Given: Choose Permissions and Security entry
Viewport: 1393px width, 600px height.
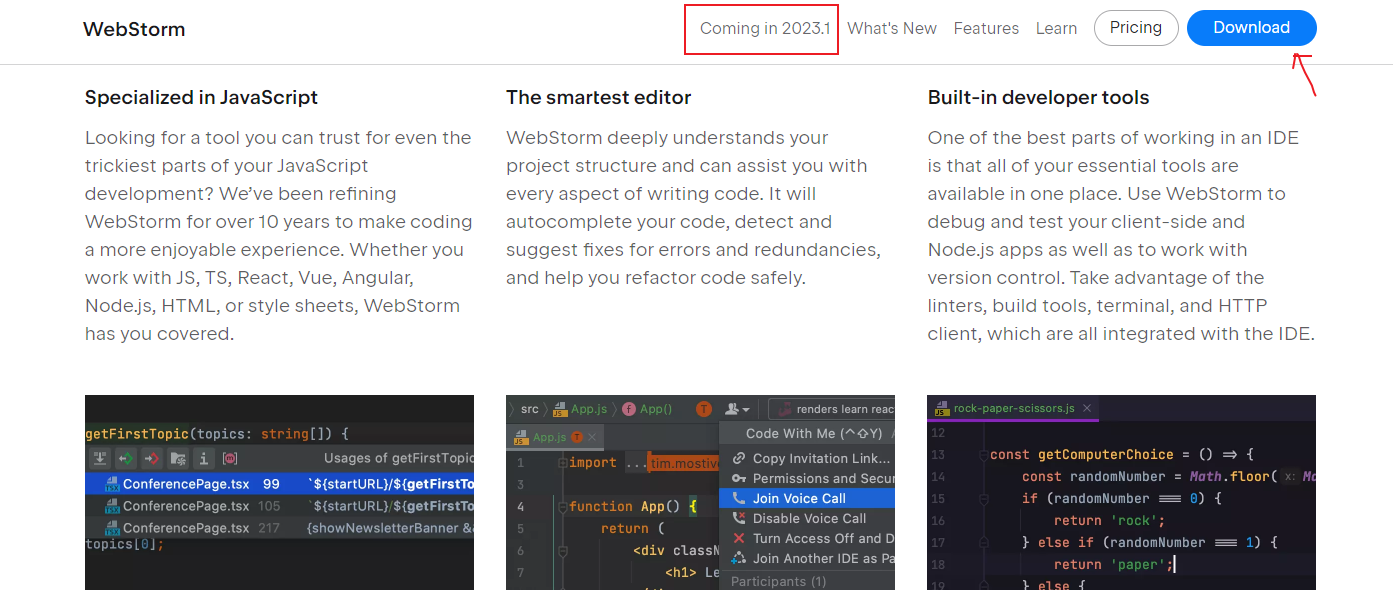Looking at the screenshot, I should point(807,478).
